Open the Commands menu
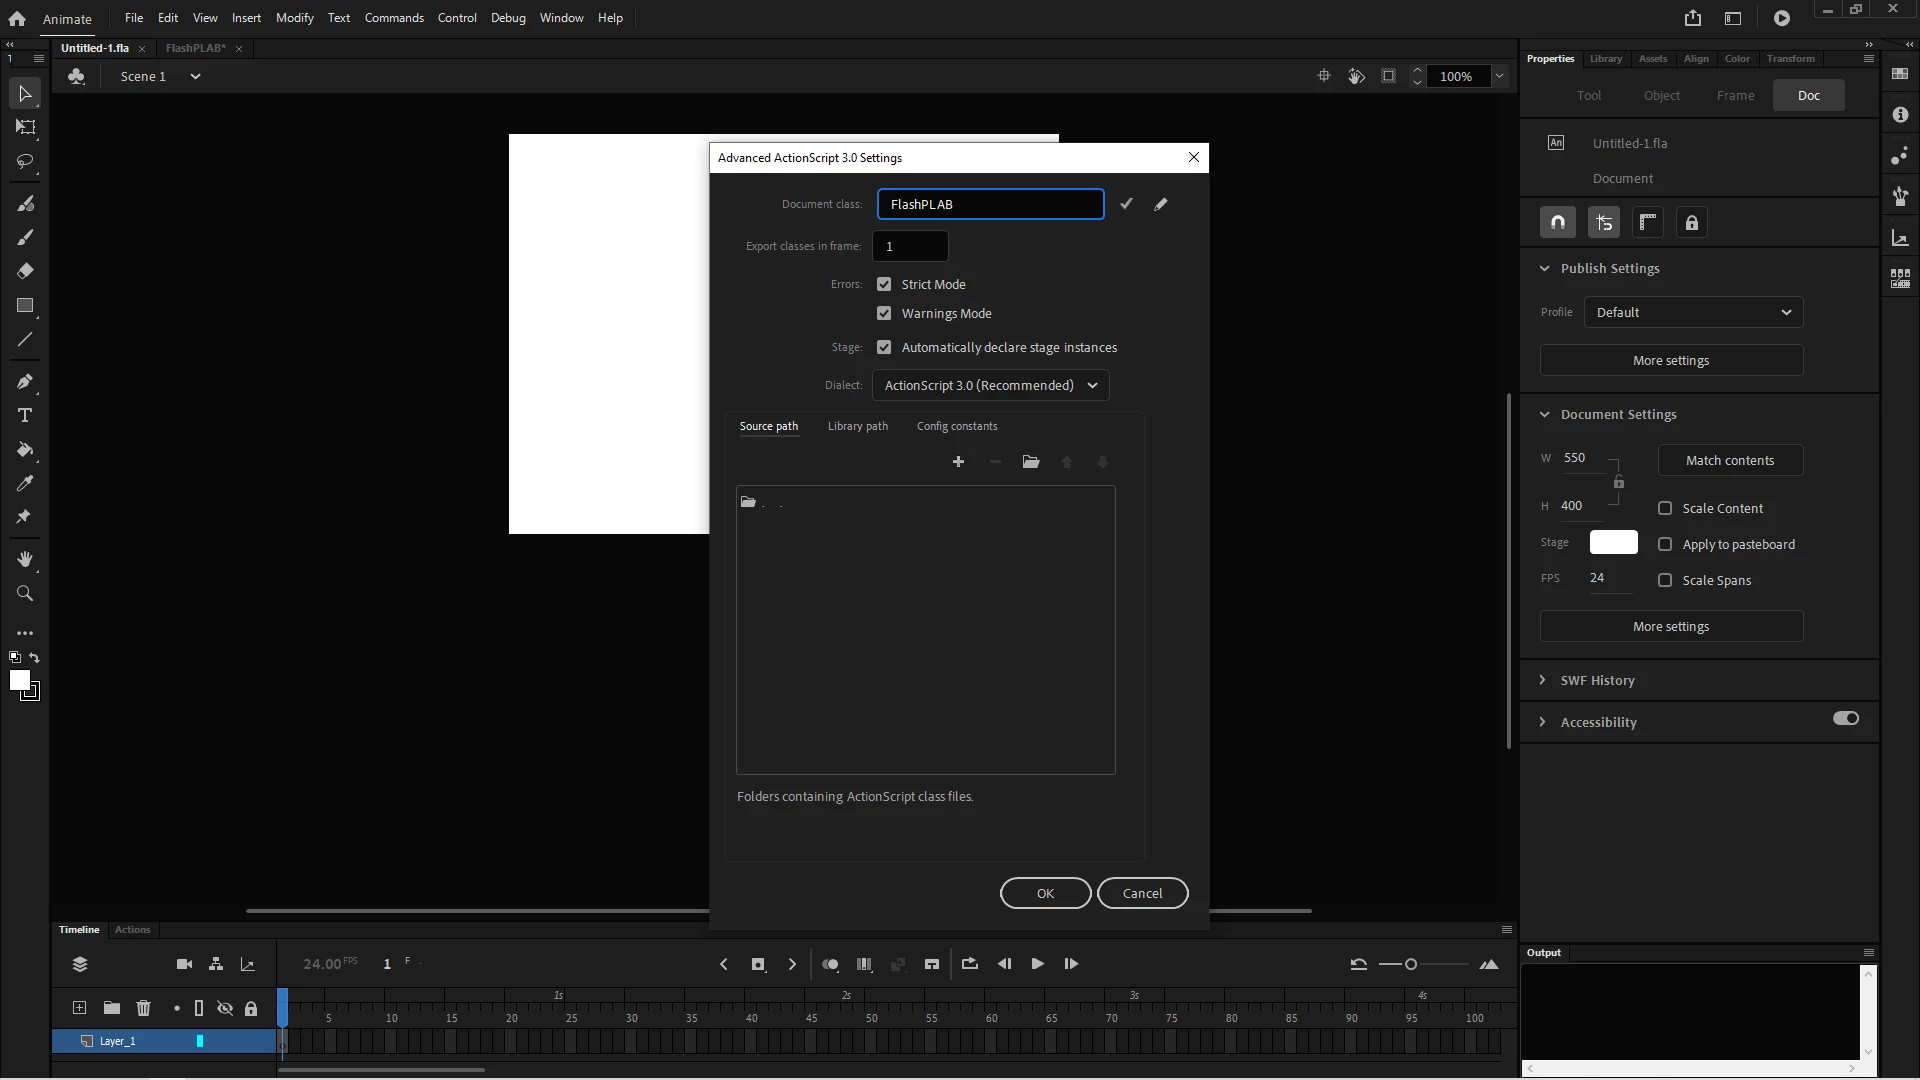Image resolution: width=1920 pixels, height=1080 pixels. tap(394, 18)
